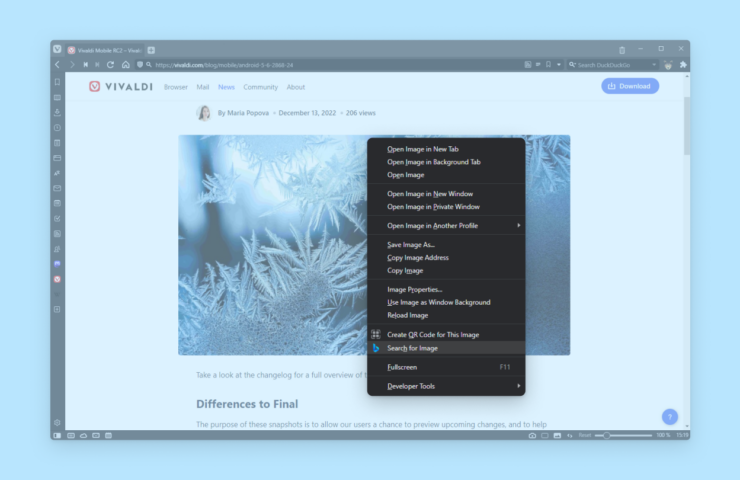Open the Browser nav link
Image resolution: width=740 pixels, height=480 pixels.
[x=176, y=87]
